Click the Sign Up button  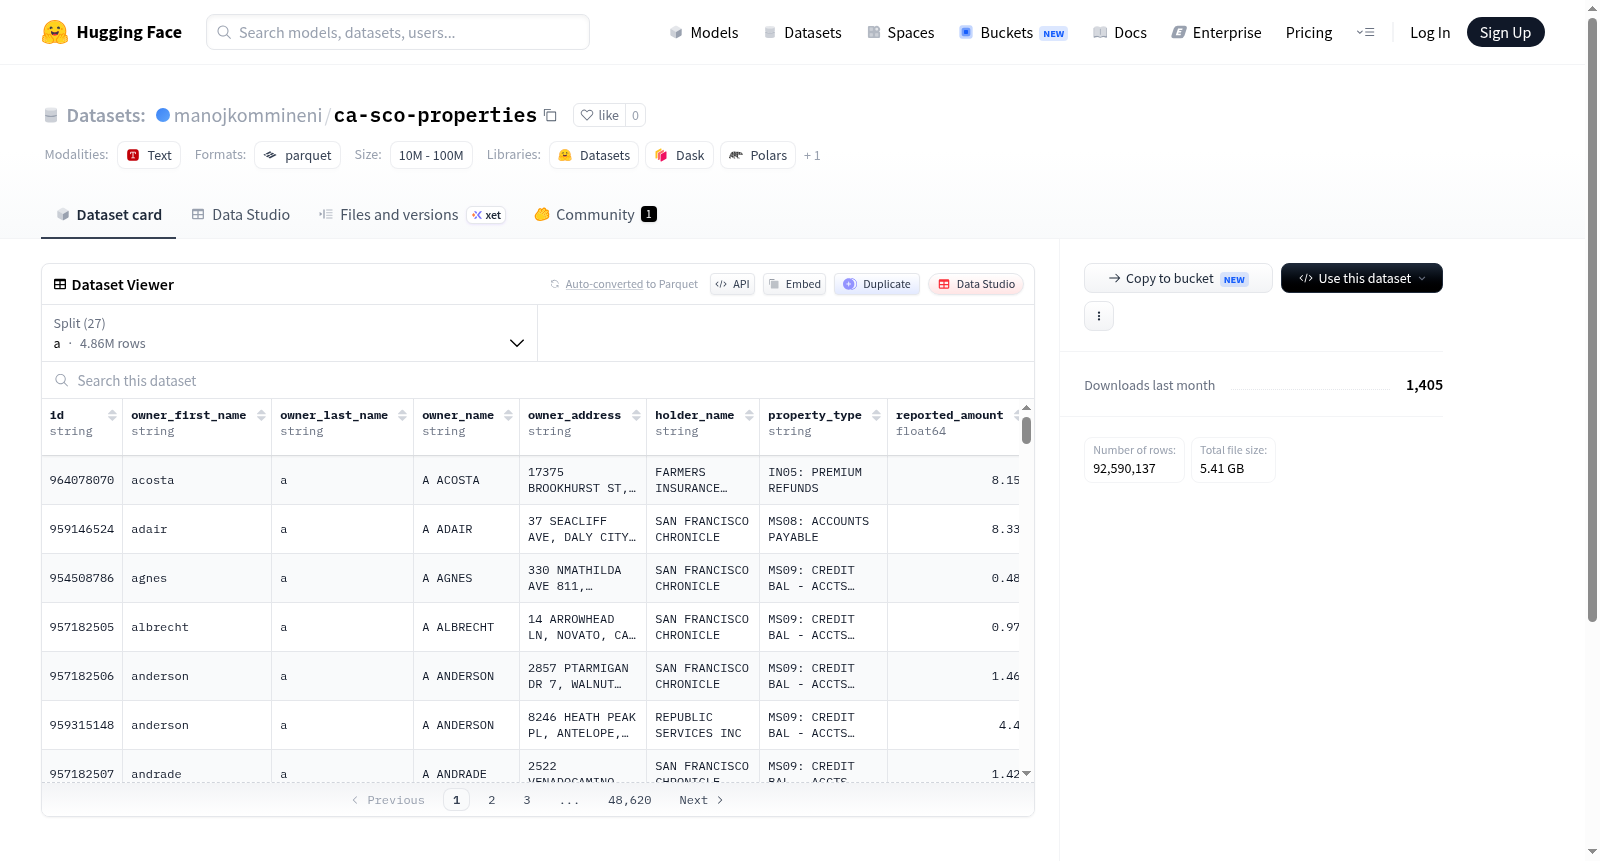[x=1505, y=32]
